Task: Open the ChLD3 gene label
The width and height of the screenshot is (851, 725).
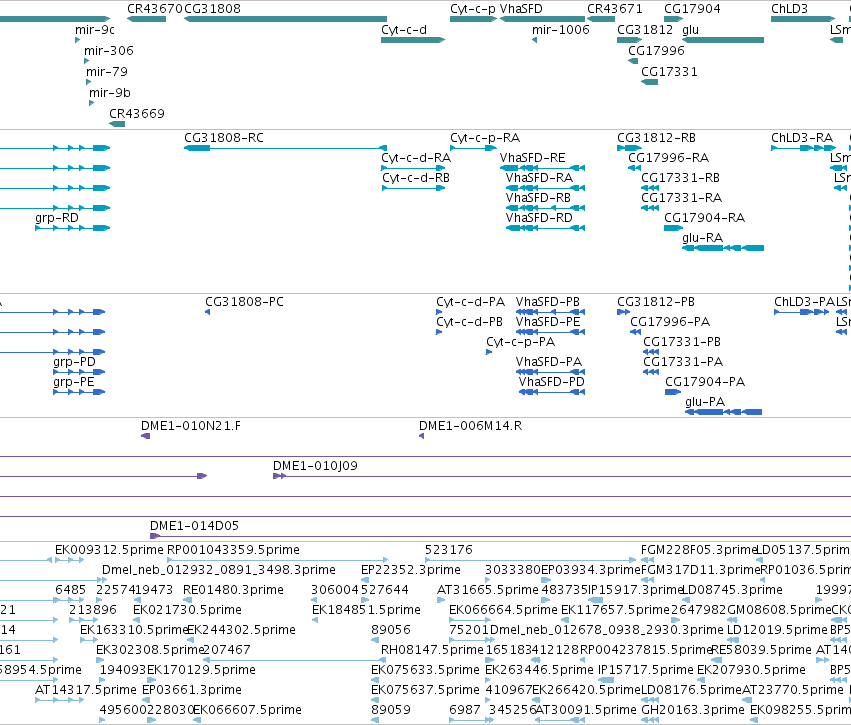Action: (790, 9)
